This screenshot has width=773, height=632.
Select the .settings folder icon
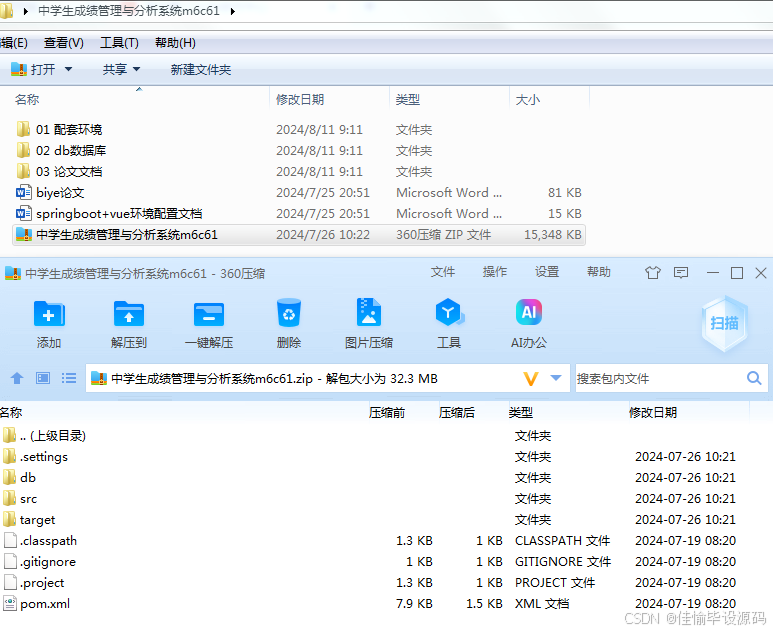[x=9, y=456]
